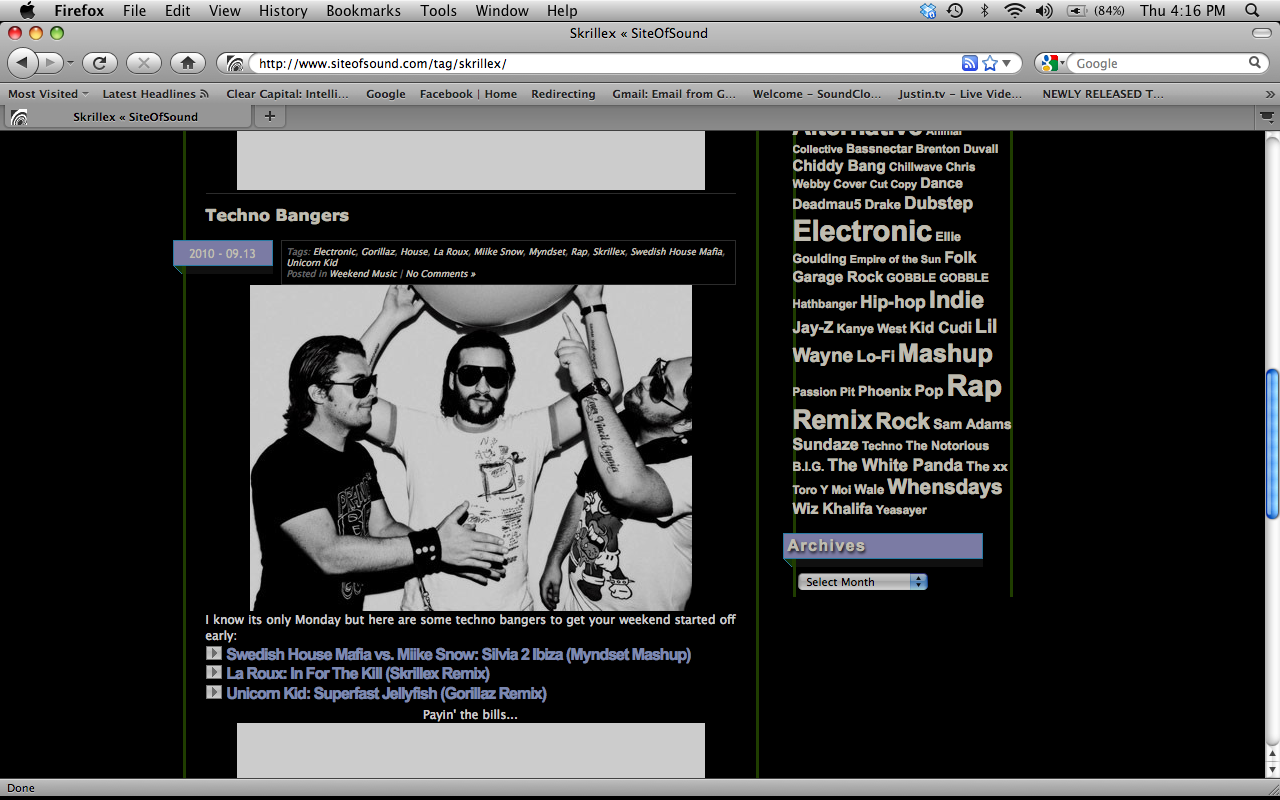The width and height of the screenshot is (1280, 800).
Task: Click the RSS feed icon in address bar
Action: pos(969,63)
